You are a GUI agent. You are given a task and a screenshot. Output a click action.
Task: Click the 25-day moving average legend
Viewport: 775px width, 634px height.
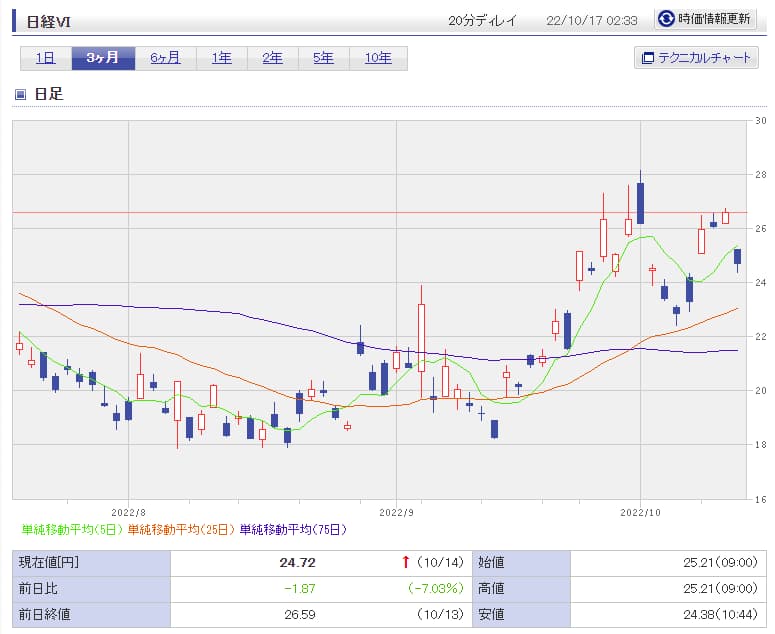point(181,529)
